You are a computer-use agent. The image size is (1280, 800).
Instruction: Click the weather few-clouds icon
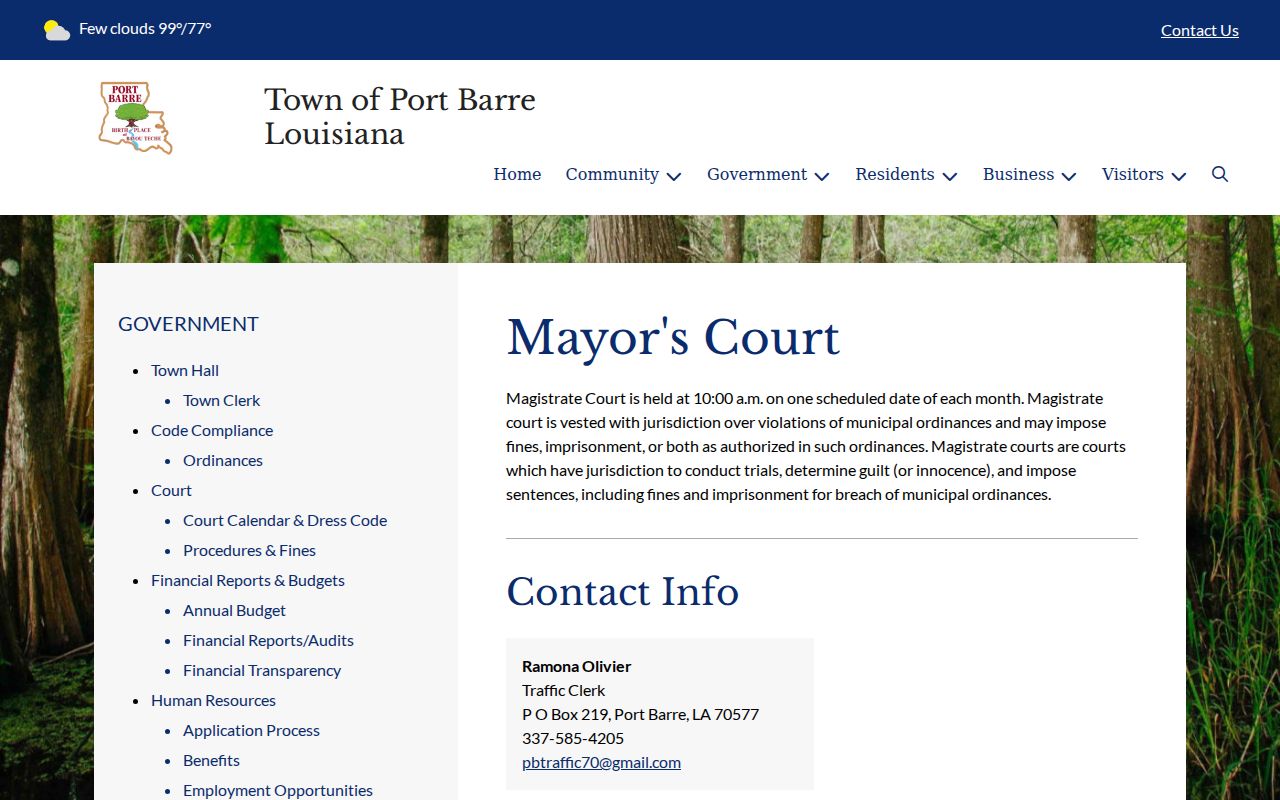coord(57,30)
